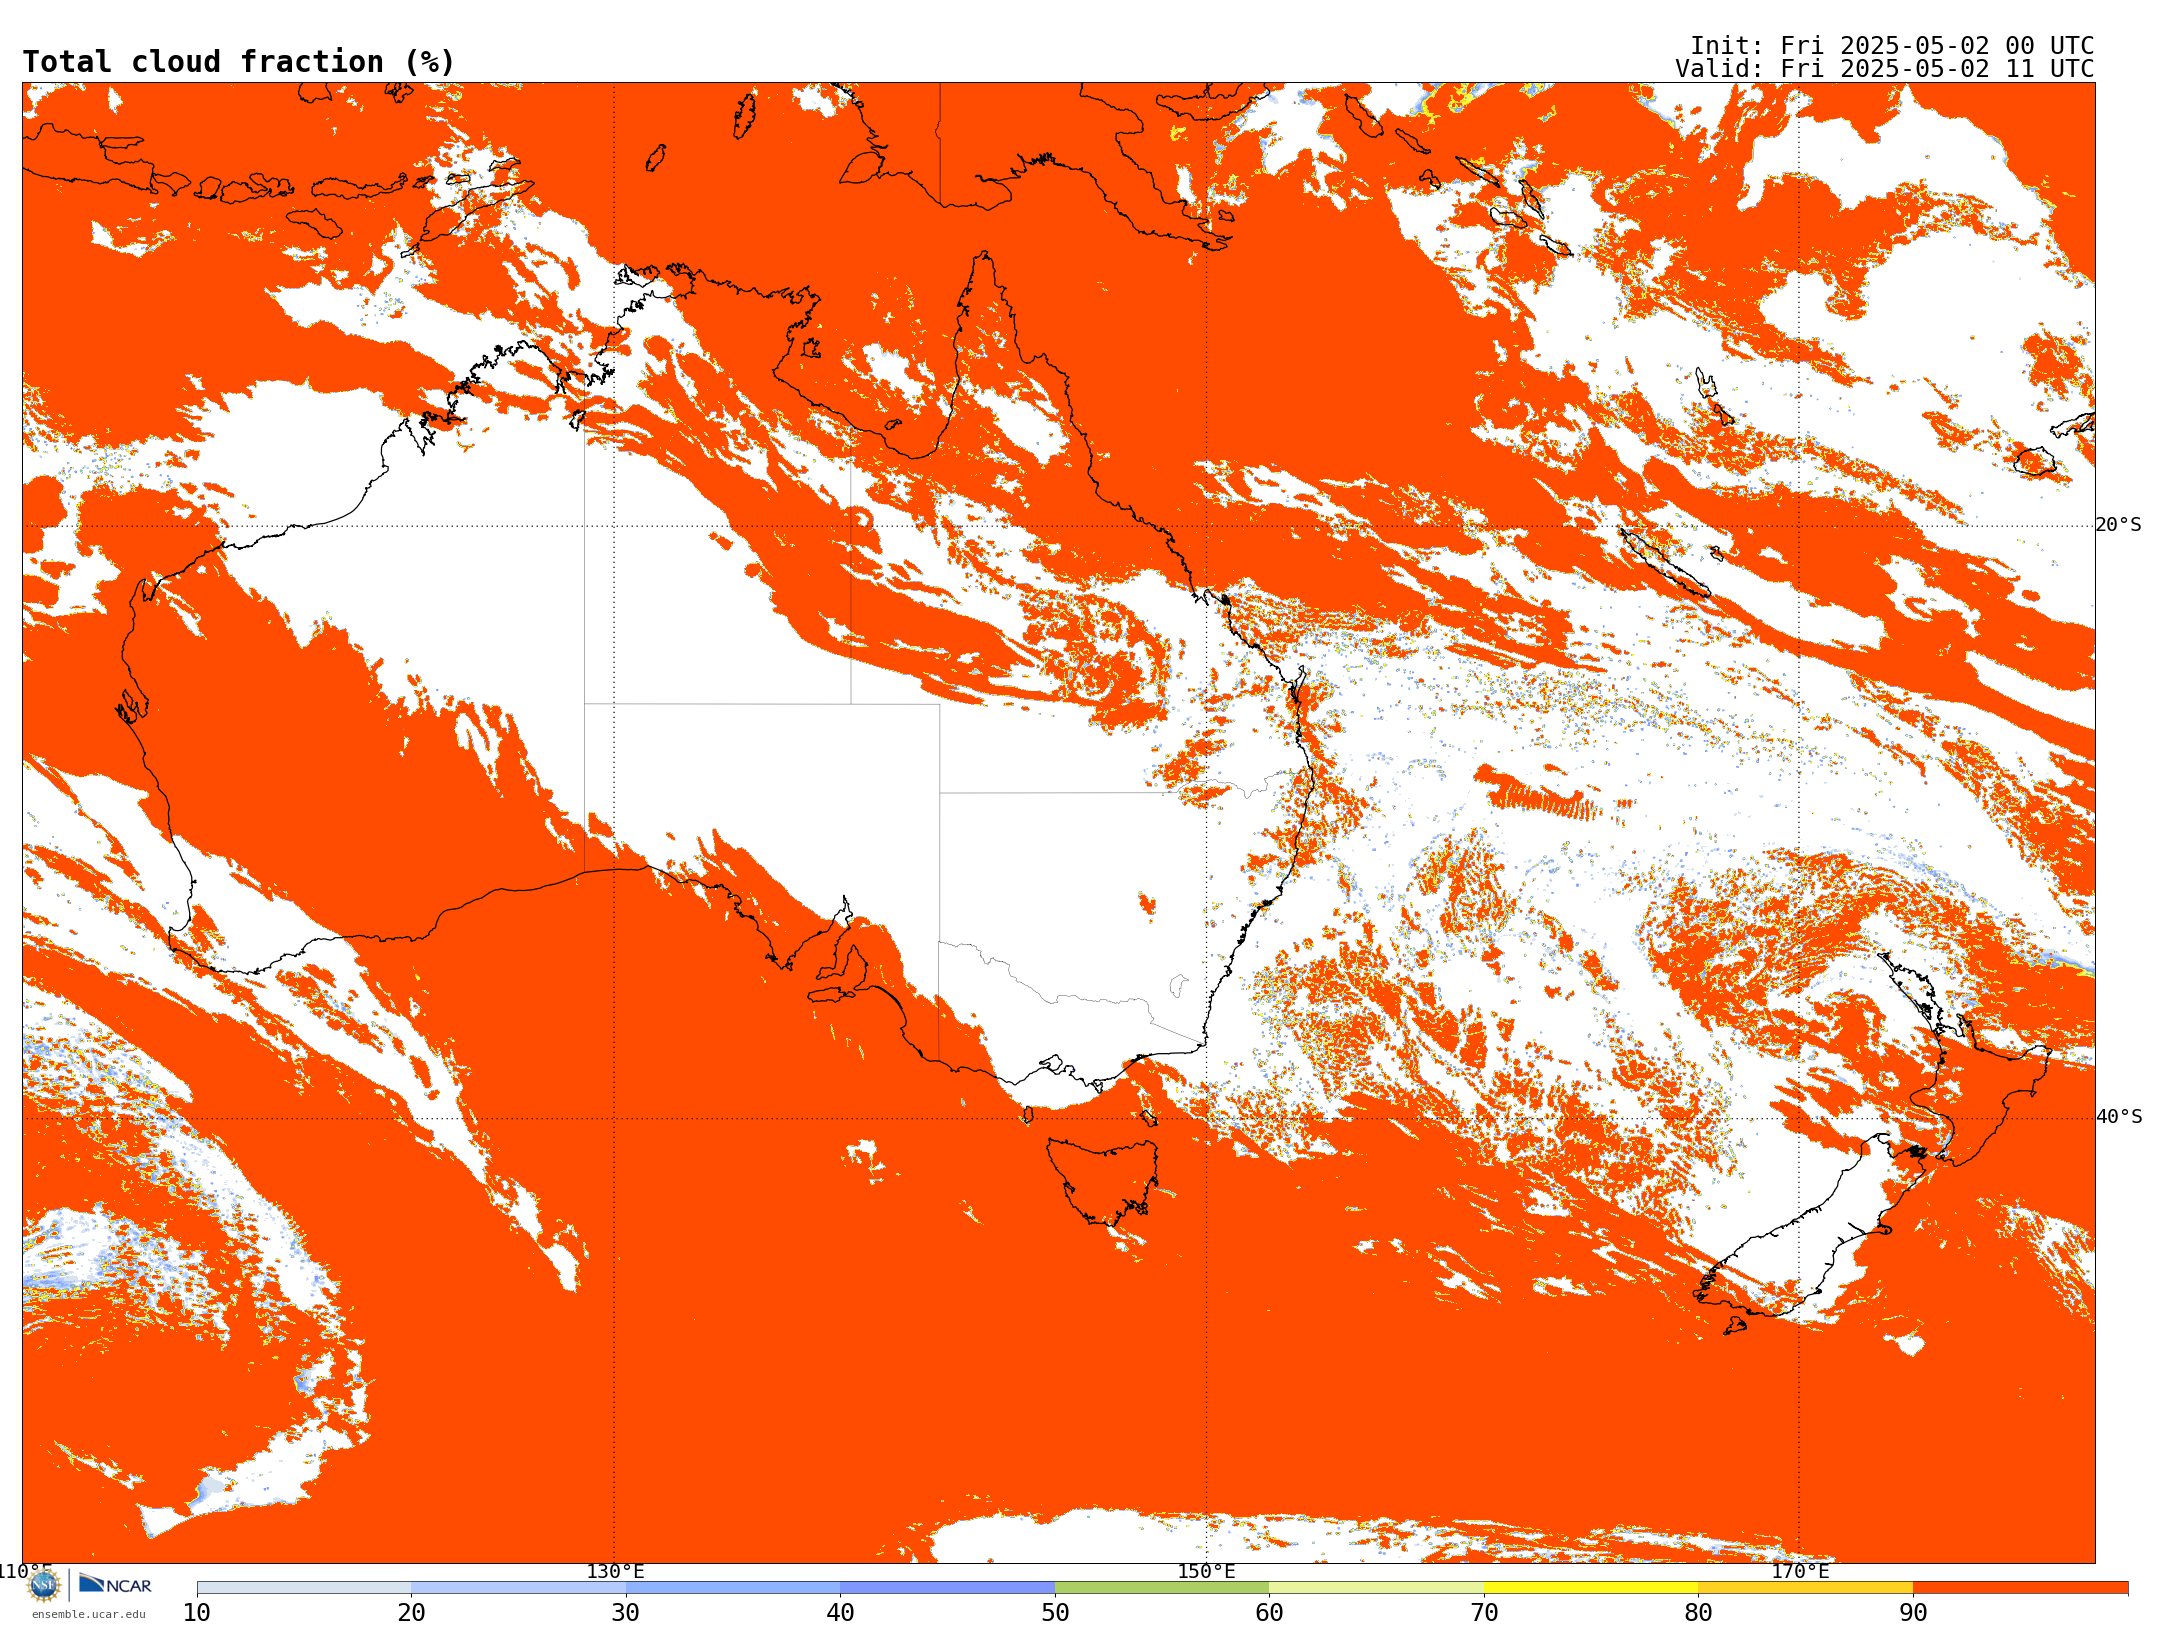This screenshot has width=2160, height=1626.
Task: Click the 40-50 periwinkle colorbar segment
Action: coord(947,1588)
